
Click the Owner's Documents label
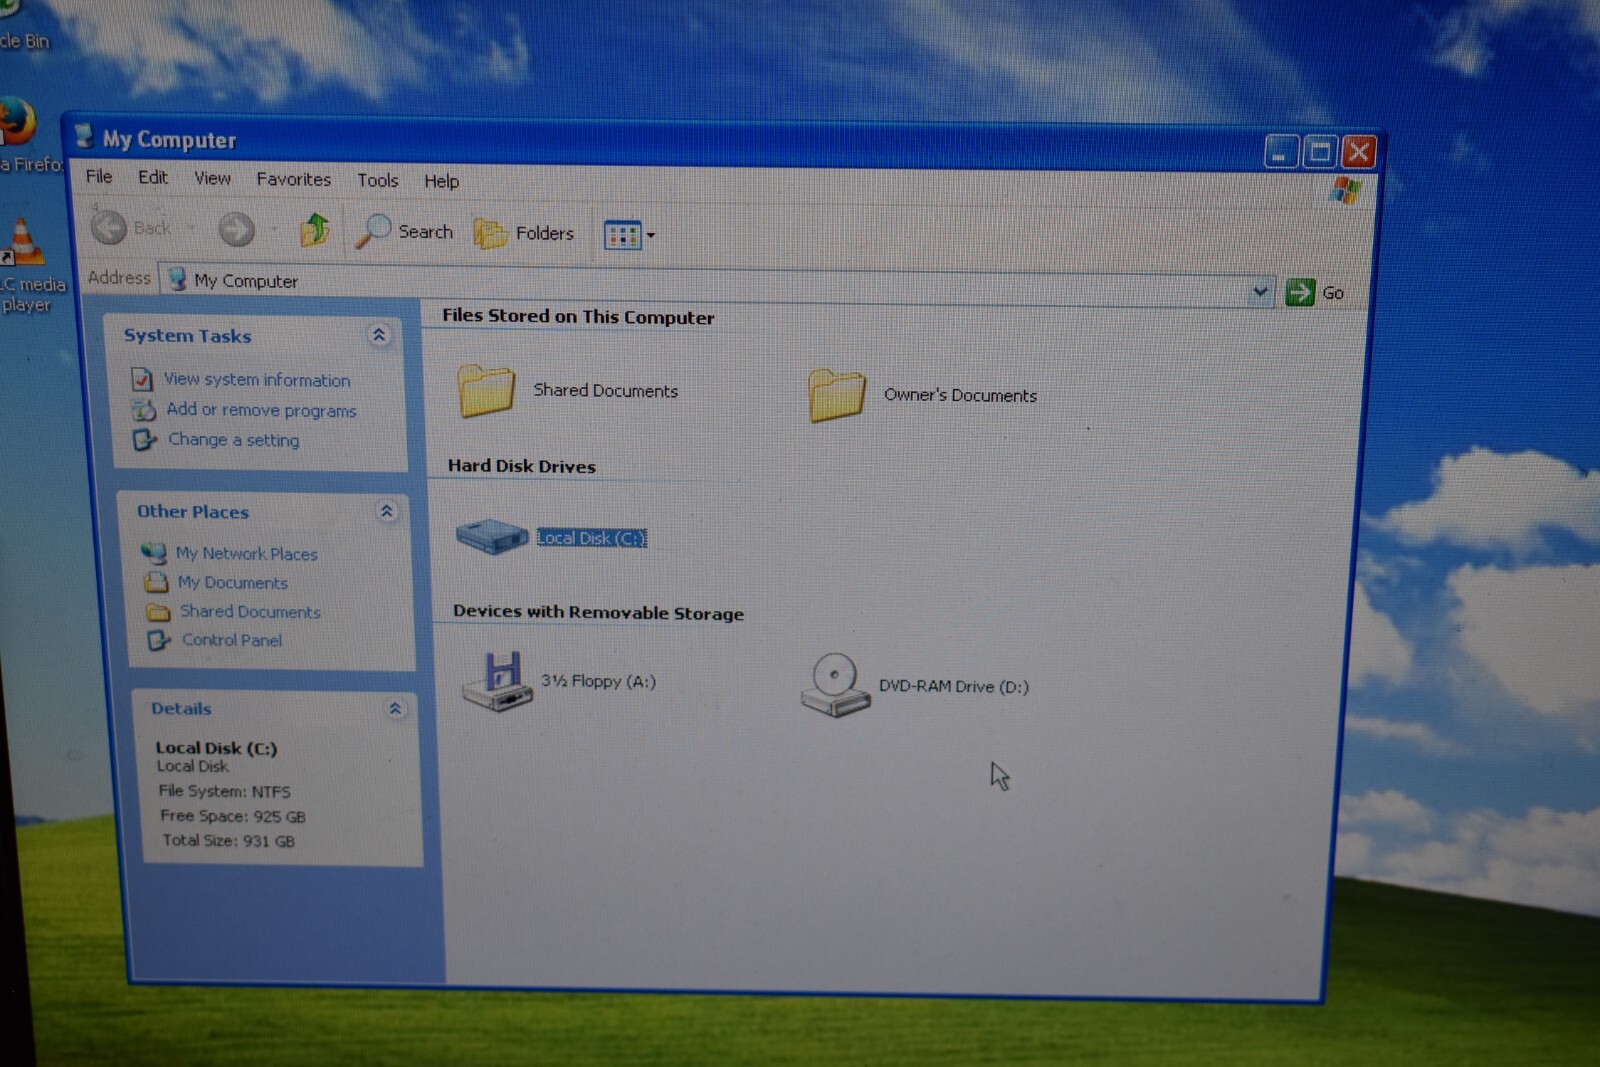[x=960, y=395]
